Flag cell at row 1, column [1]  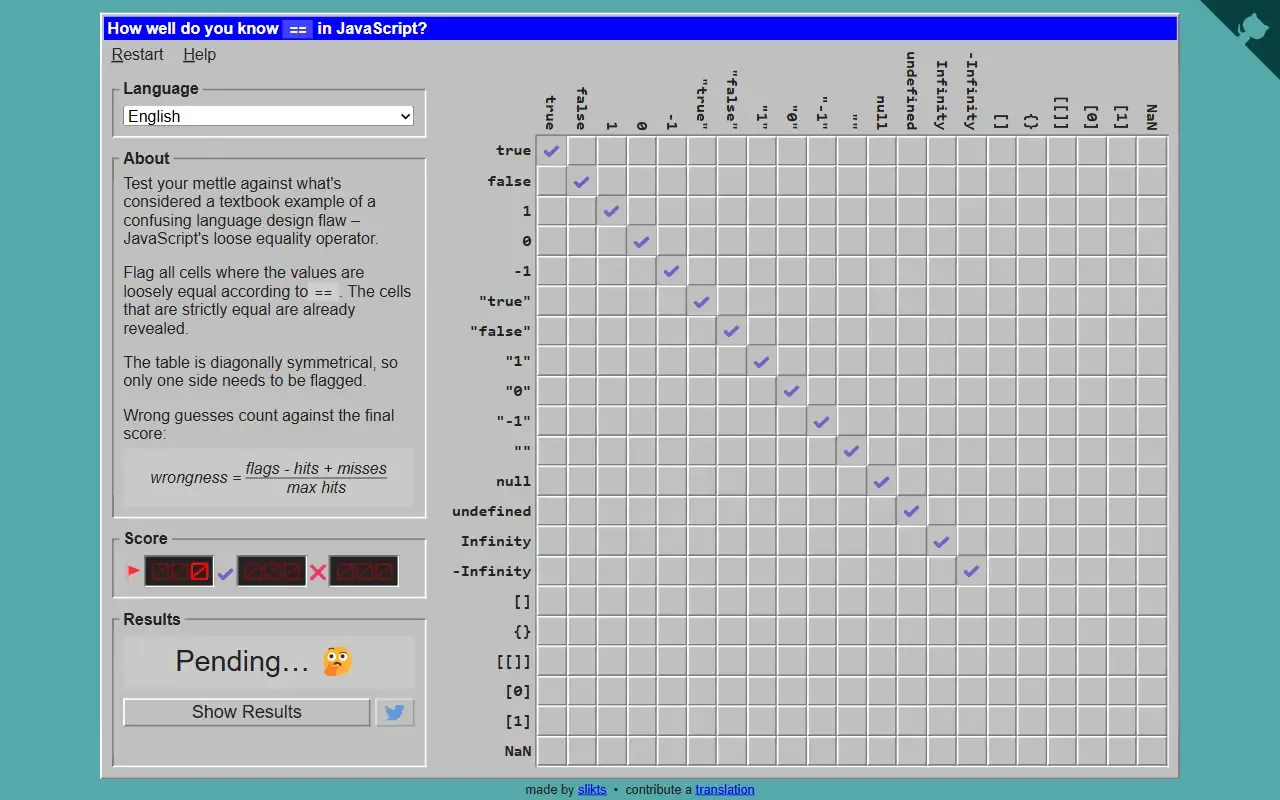(1122, 211)
